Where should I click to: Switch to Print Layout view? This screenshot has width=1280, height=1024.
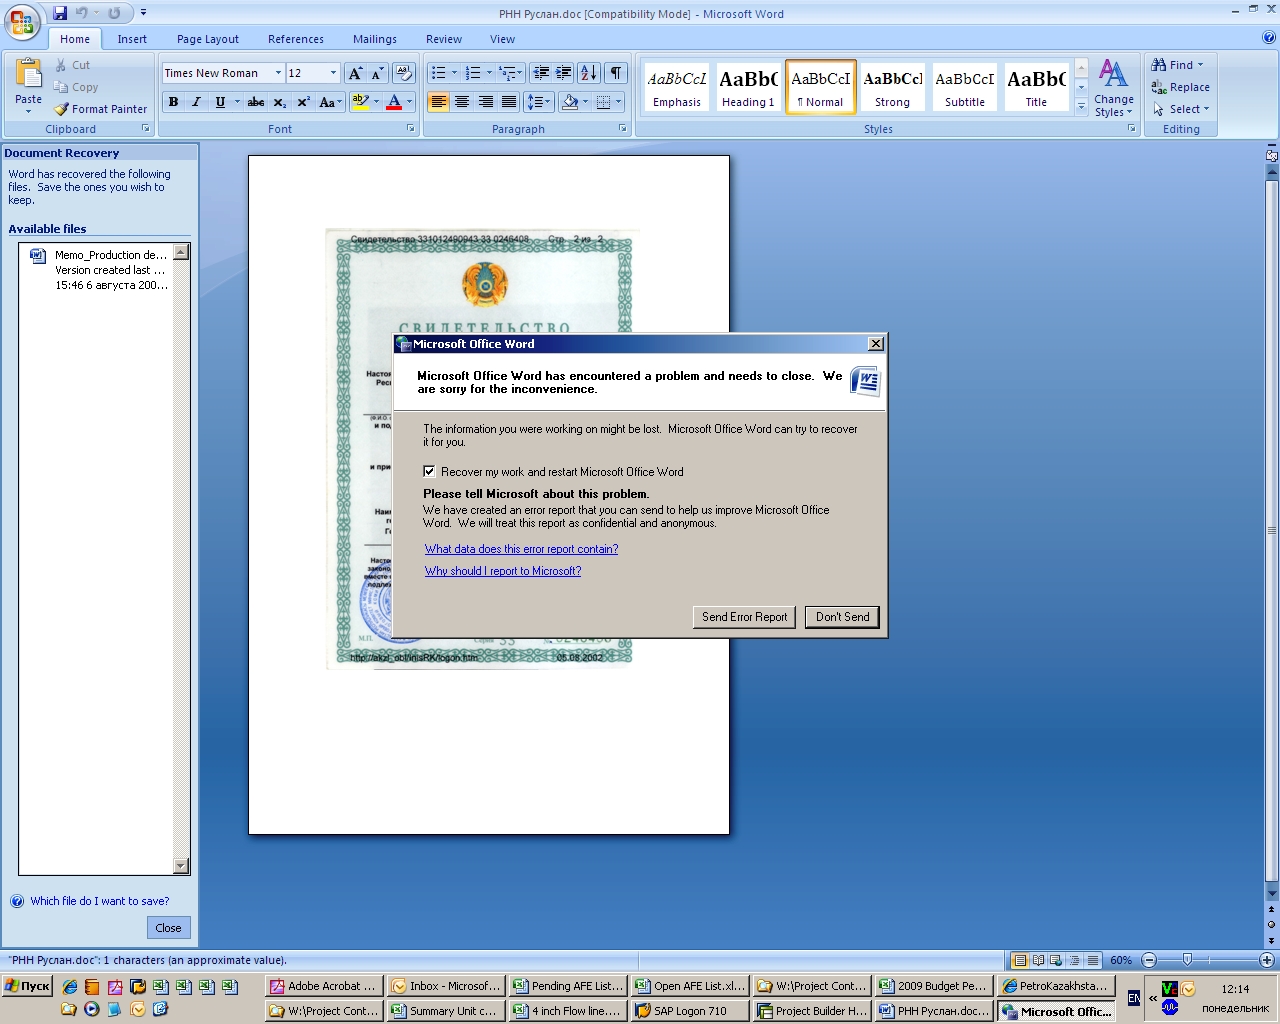click(x=1019, y=960)
